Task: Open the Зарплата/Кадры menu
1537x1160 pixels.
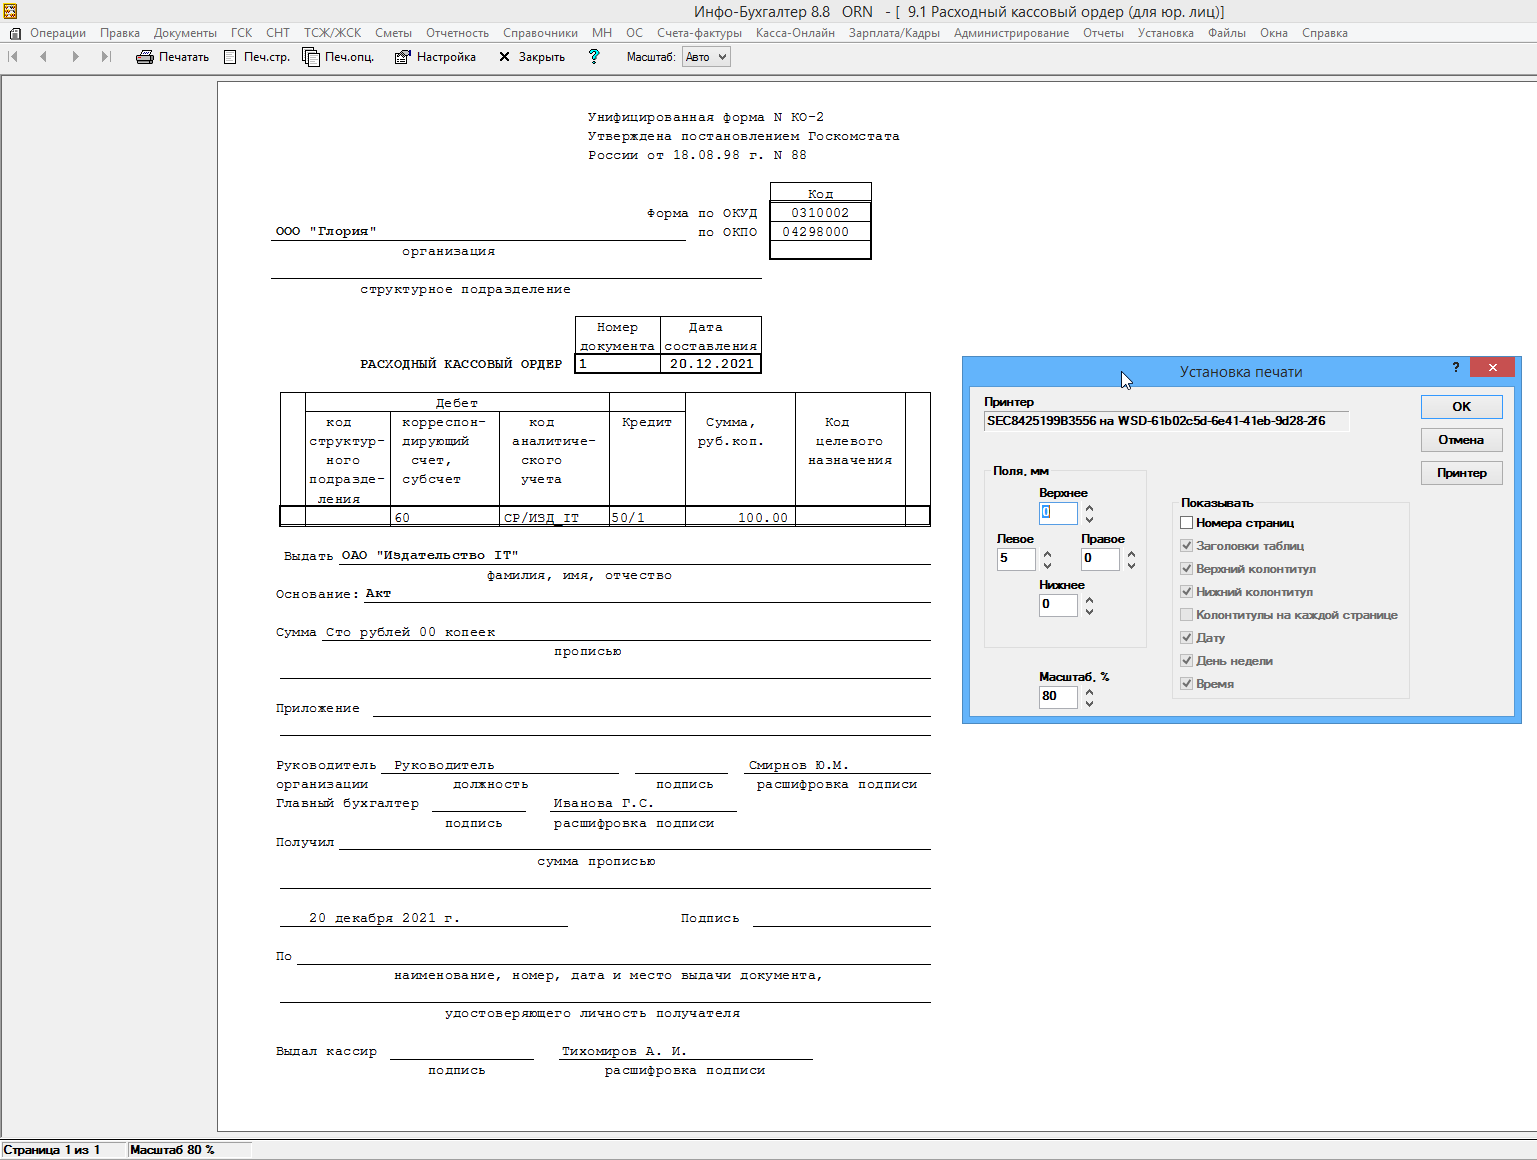Action: coord(894,33)
